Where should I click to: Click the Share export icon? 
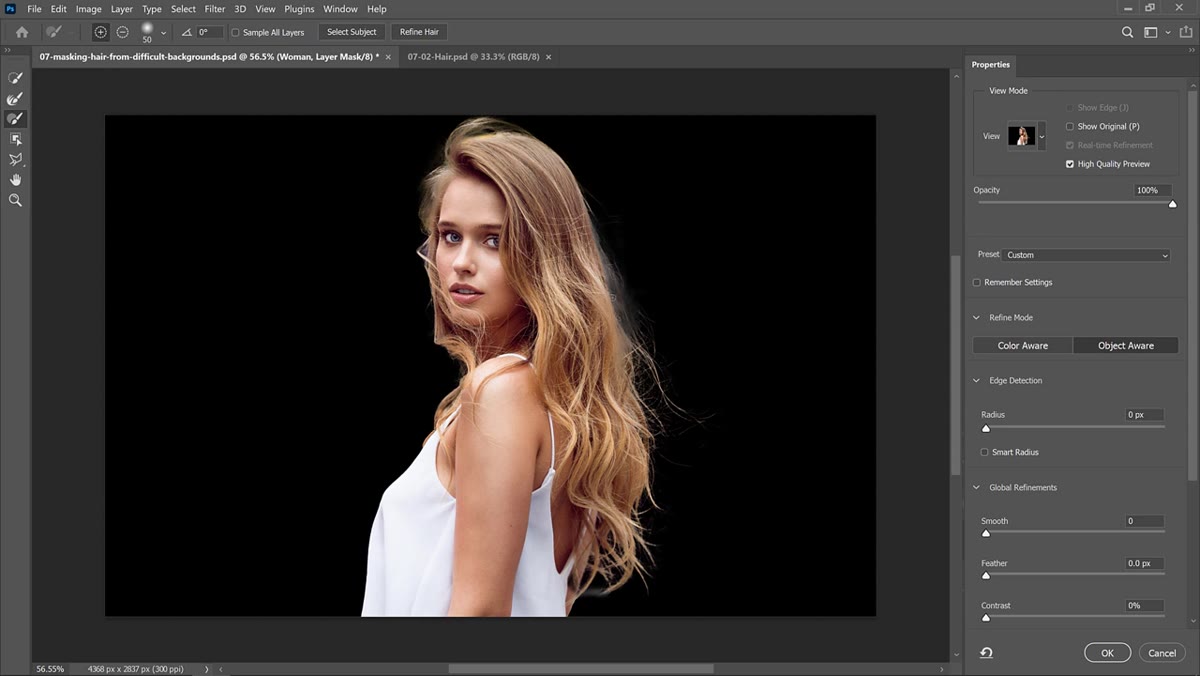[x=1186, y=32]
